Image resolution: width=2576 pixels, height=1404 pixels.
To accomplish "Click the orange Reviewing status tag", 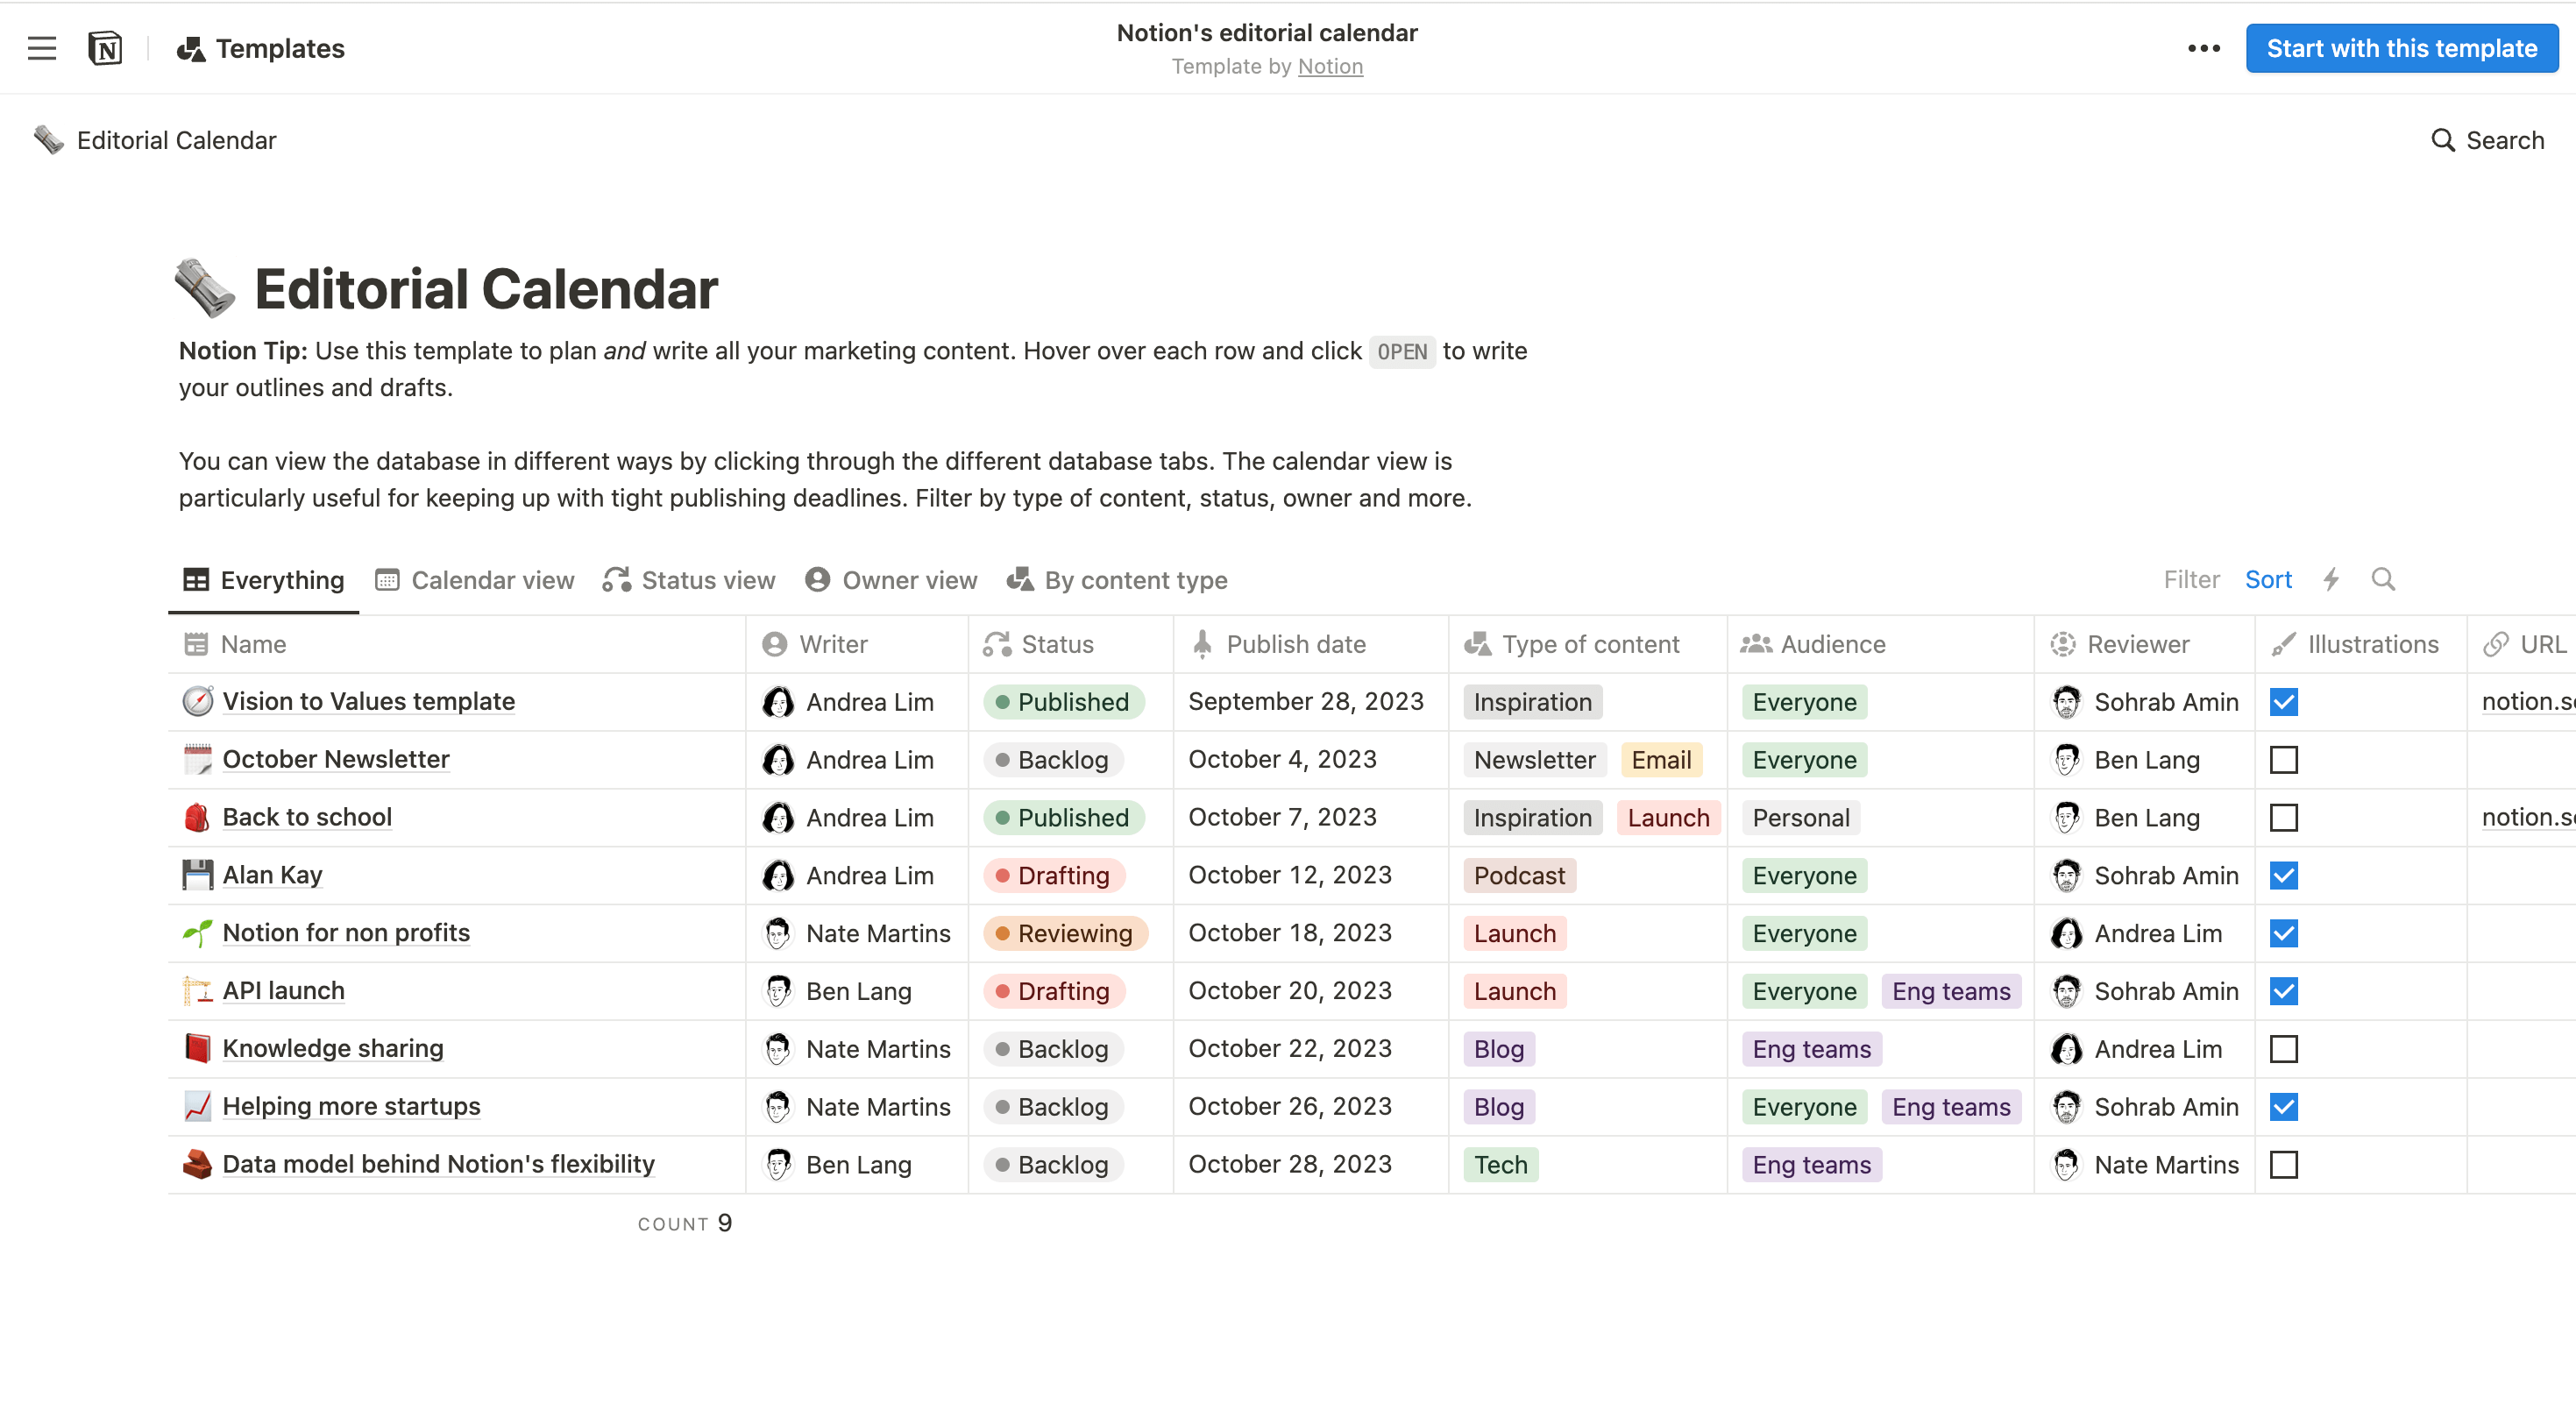I will click(1065, 934).
